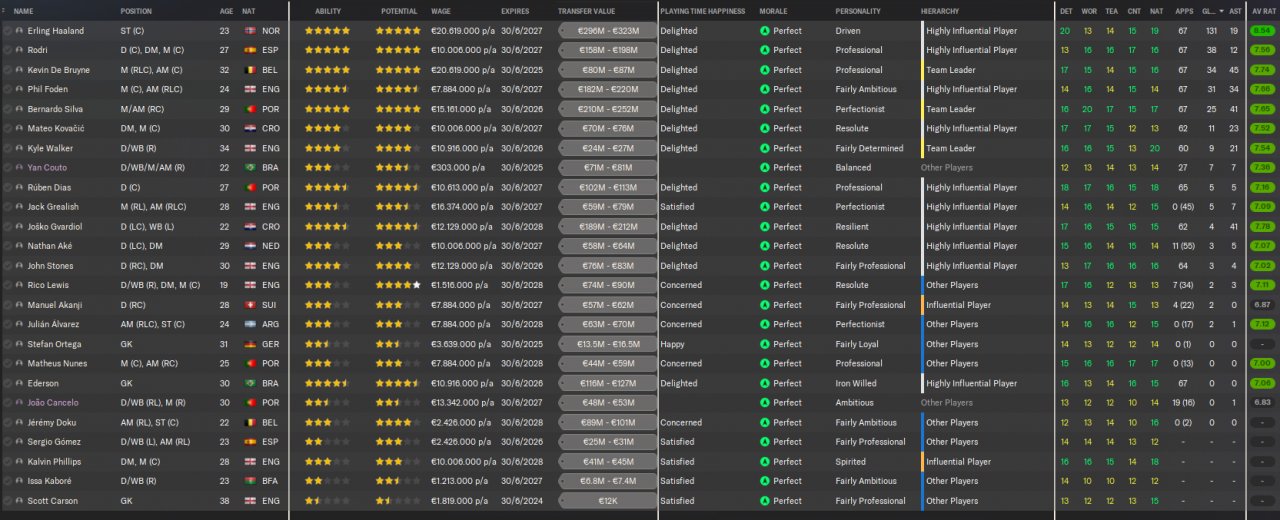Screen dimensions: 1280x520
Task: Click the potential stars for Rico Lewis
Action: [x=399, y=285]
